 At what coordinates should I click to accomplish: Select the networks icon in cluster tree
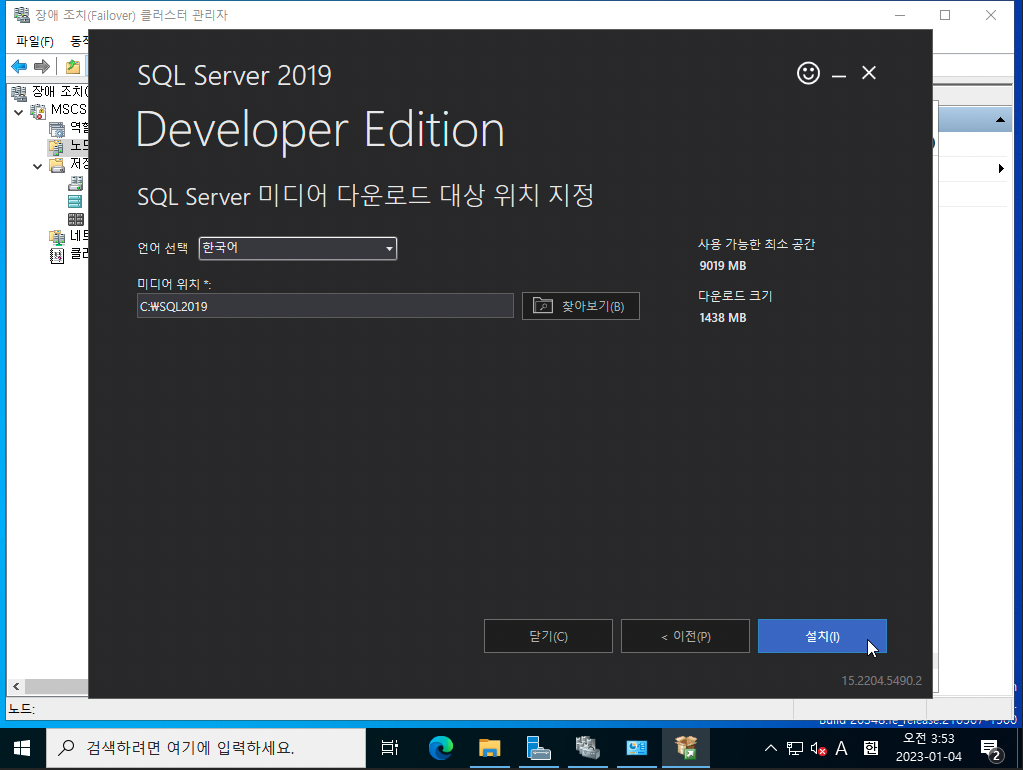[x=57, y=237]
